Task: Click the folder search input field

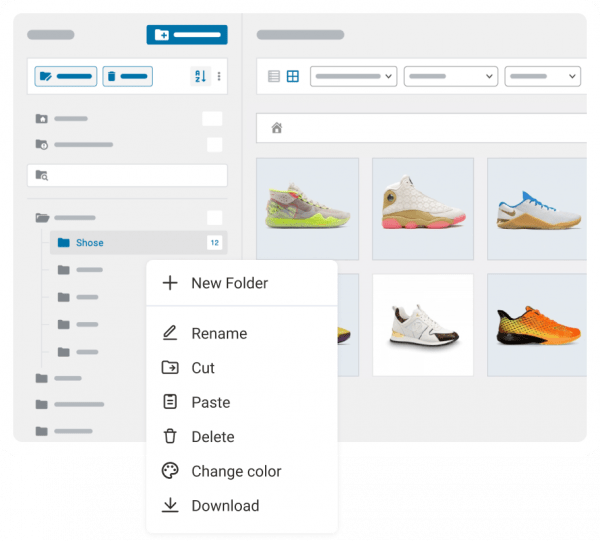Action: pyautogui.click(x=127, y=176)
